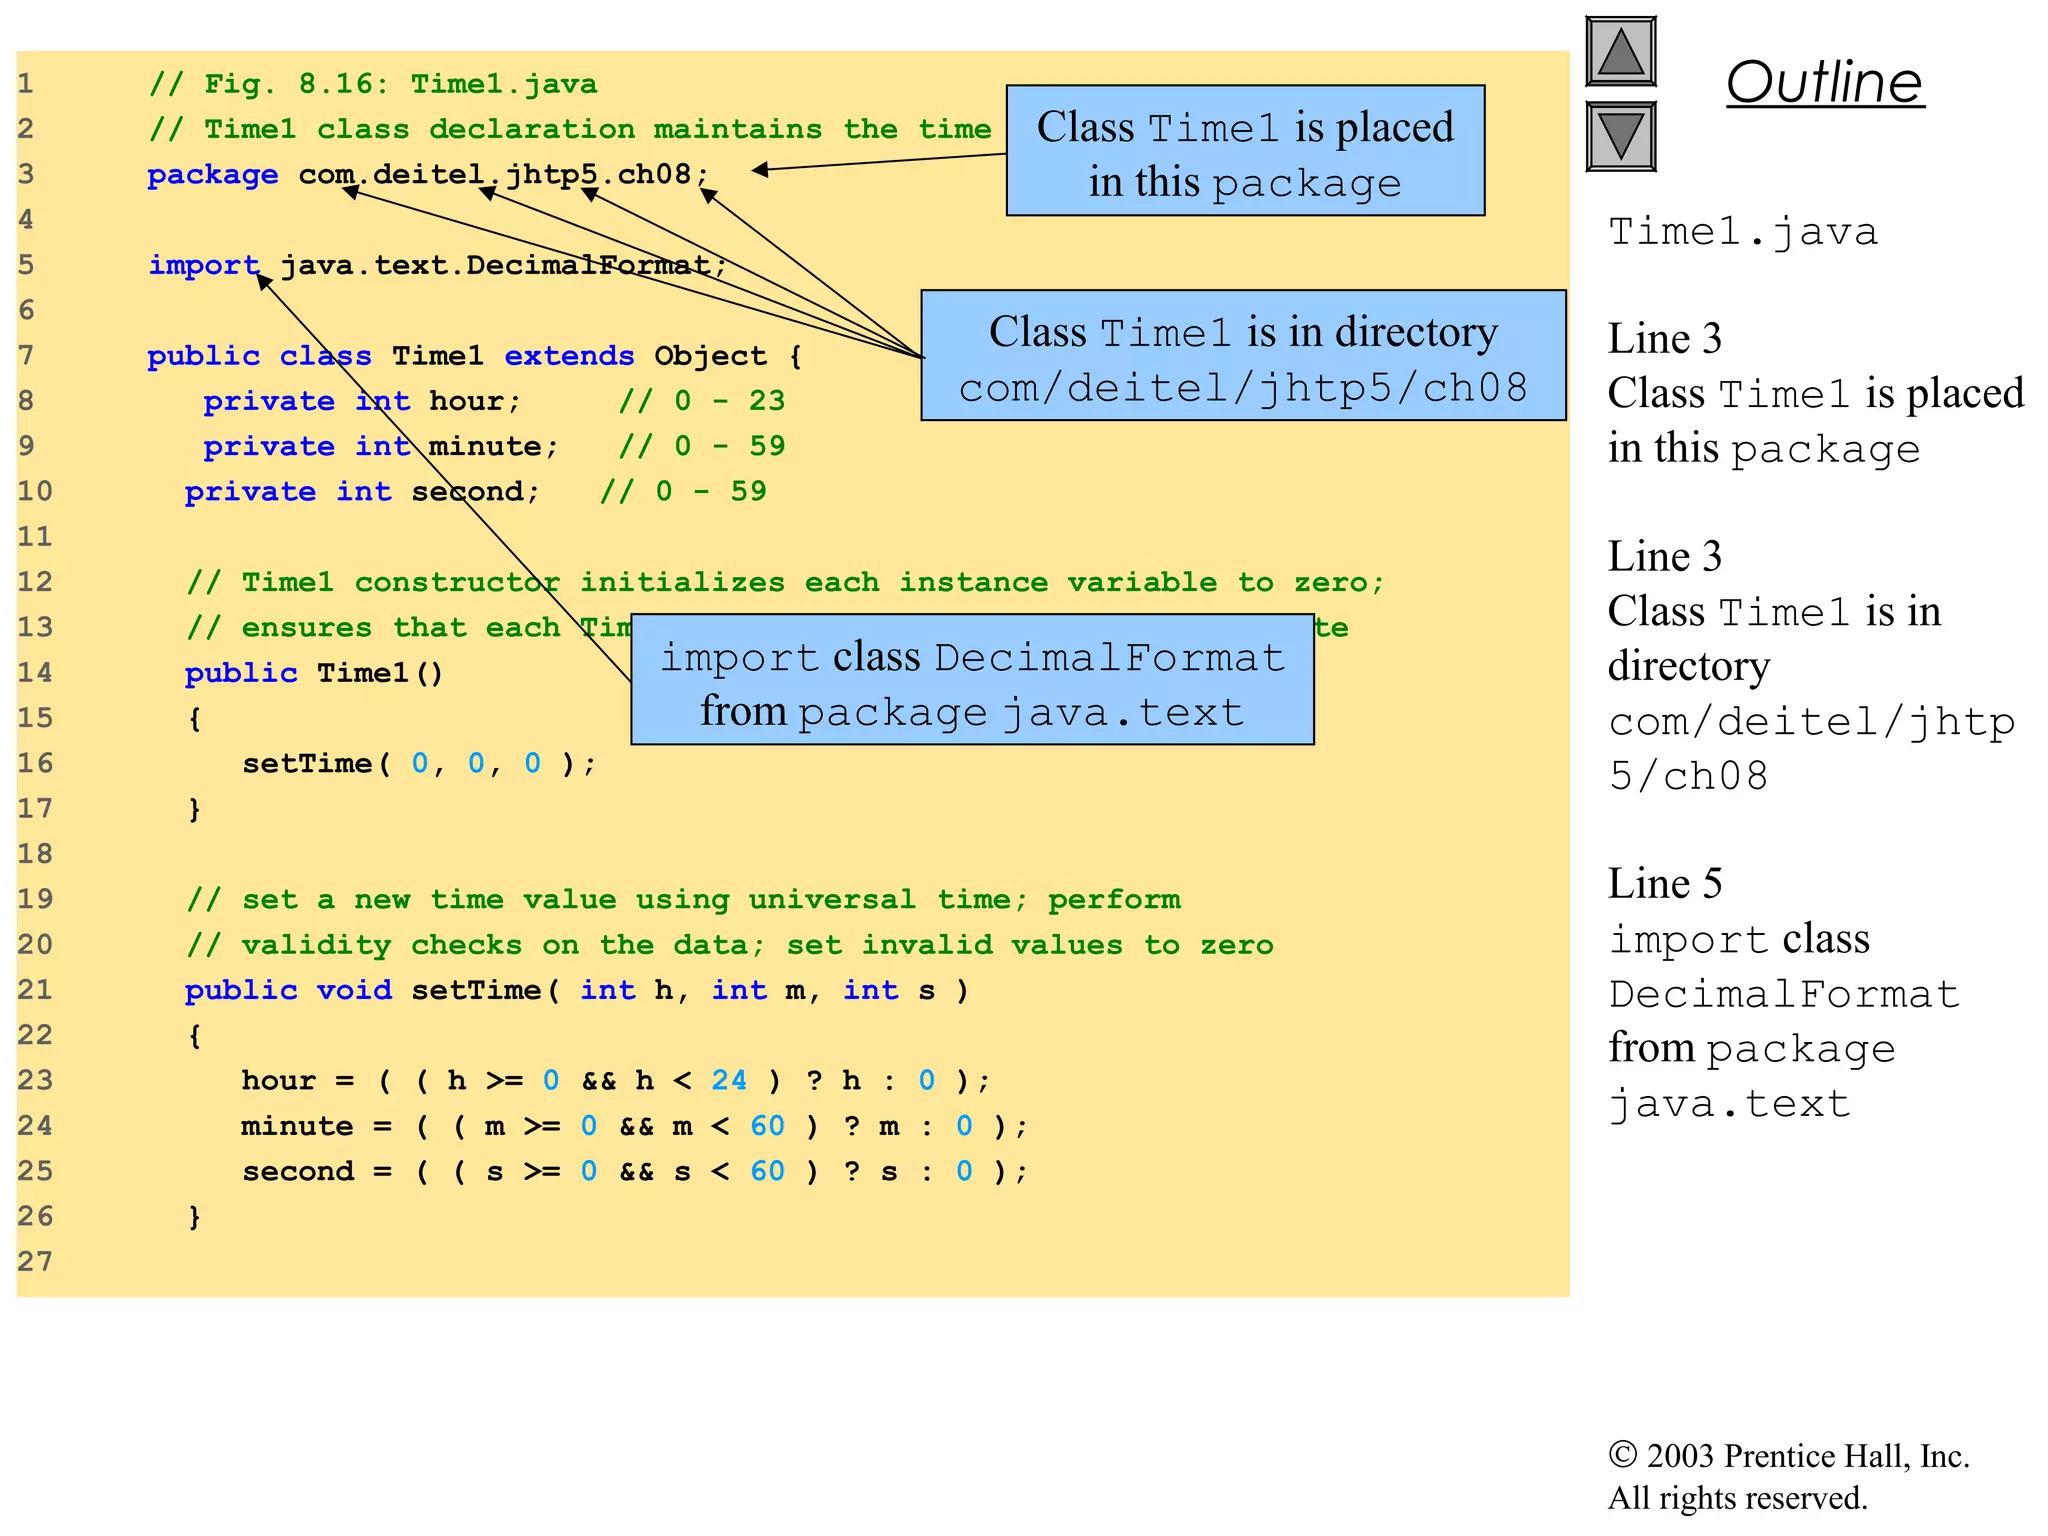Click the 'Class Time1 is placed in this package' callout
Image resolution: width=2048 pixels, height=1536 pixels.
tap(1245, 150)
